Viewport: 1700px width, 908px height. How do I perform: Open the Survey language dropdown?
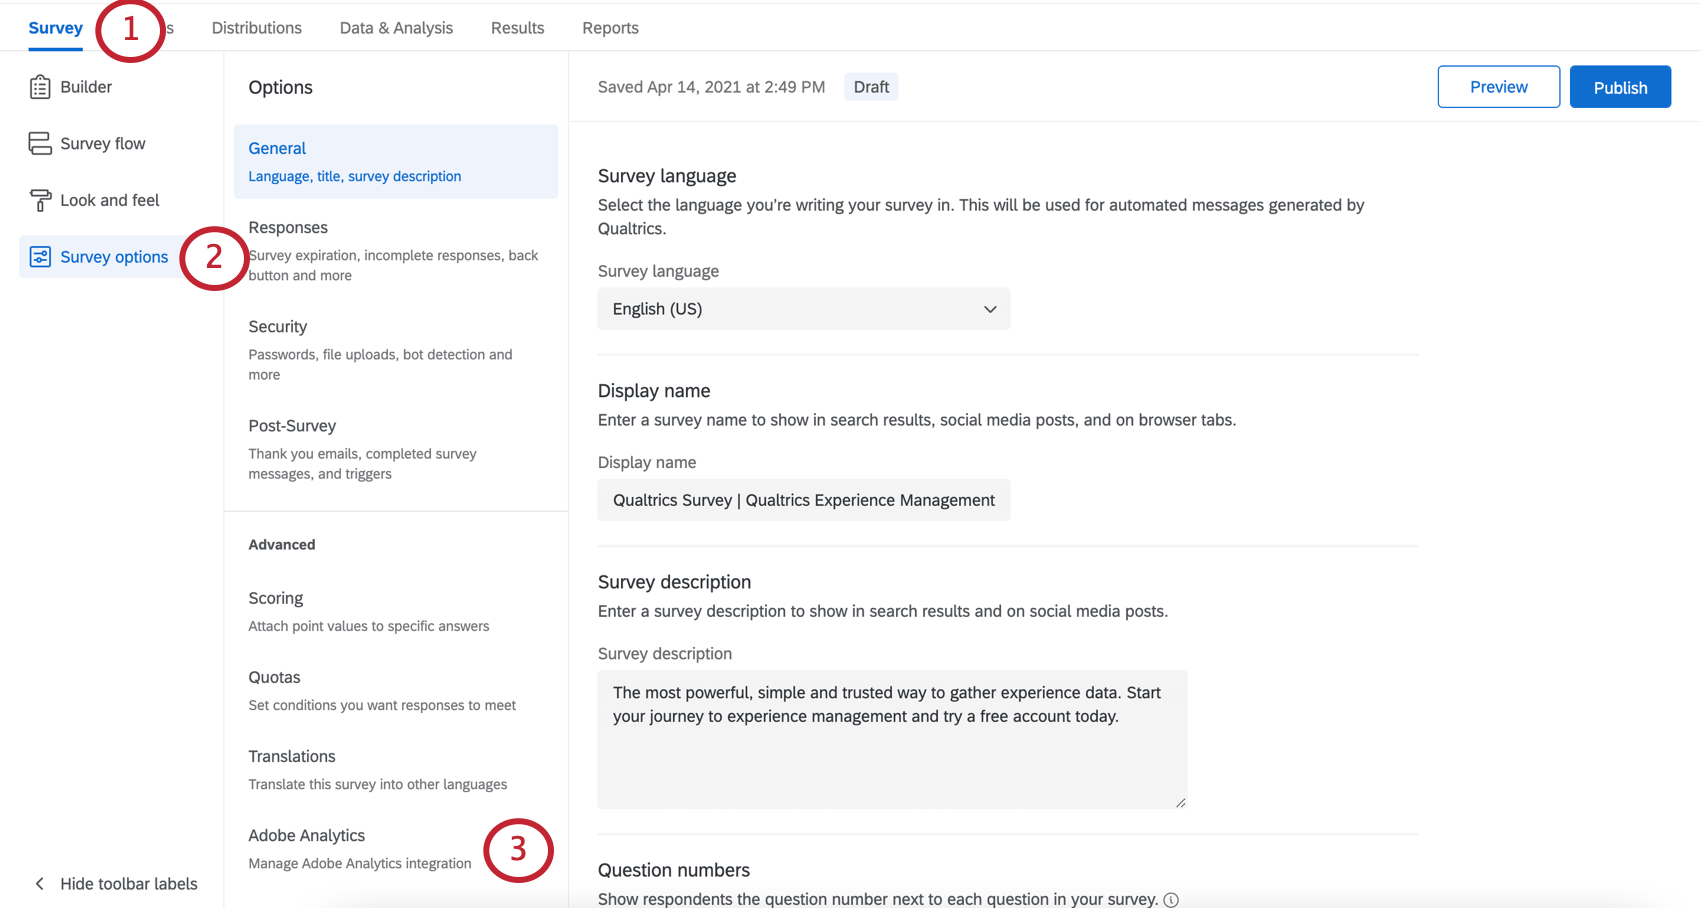tap(803, 309)
